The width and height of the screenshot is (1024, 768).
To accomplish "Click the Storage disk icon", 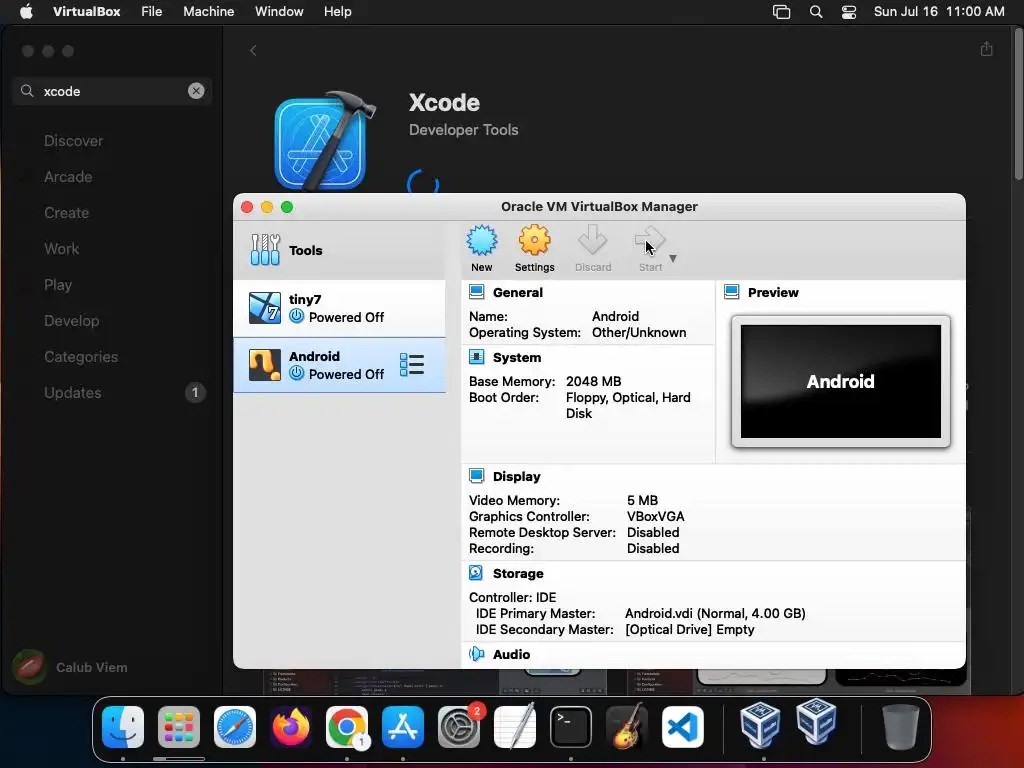I will (476, 573).
